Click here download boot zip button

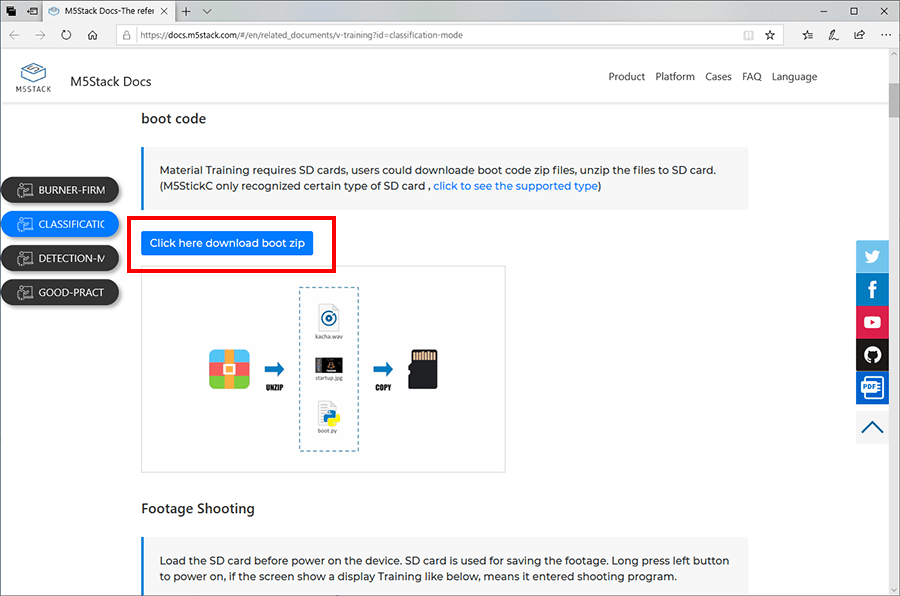227,243
